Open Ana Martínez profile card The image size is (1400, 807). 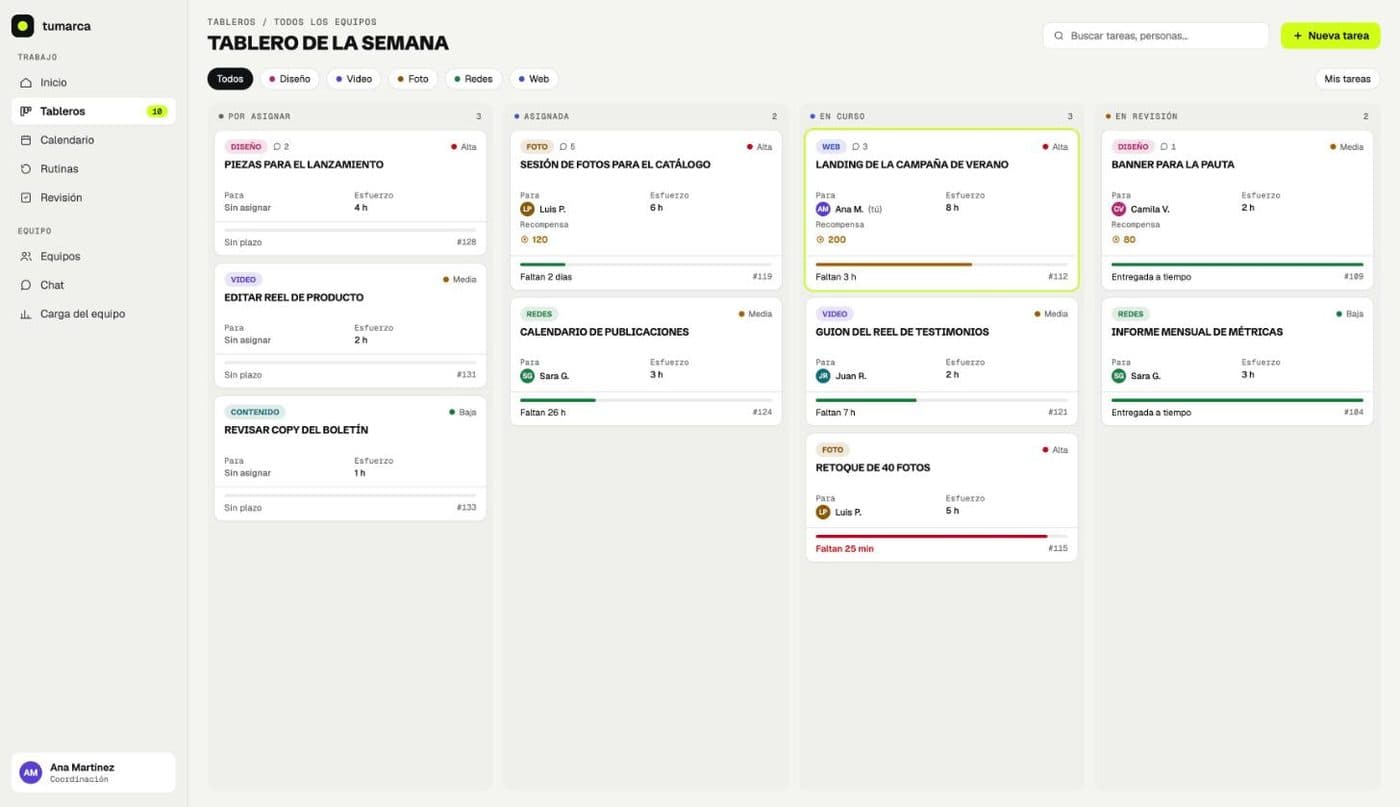tap(94, 772)
